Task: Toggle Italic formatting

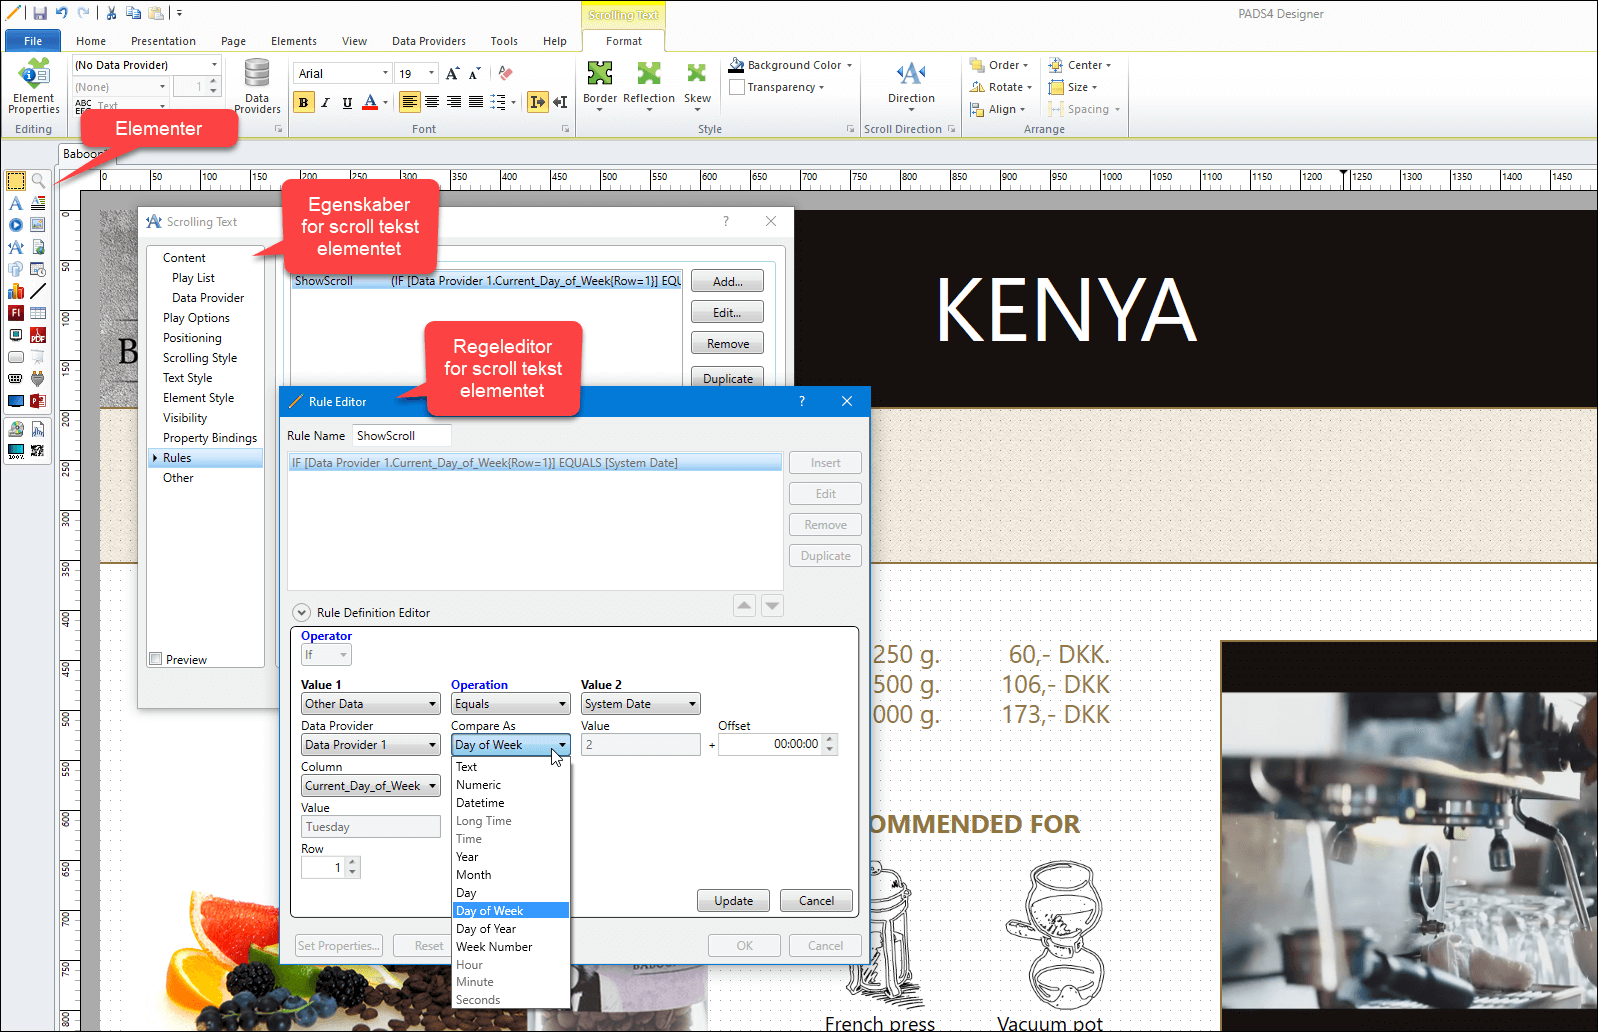Action: click(x=325, y=102)
